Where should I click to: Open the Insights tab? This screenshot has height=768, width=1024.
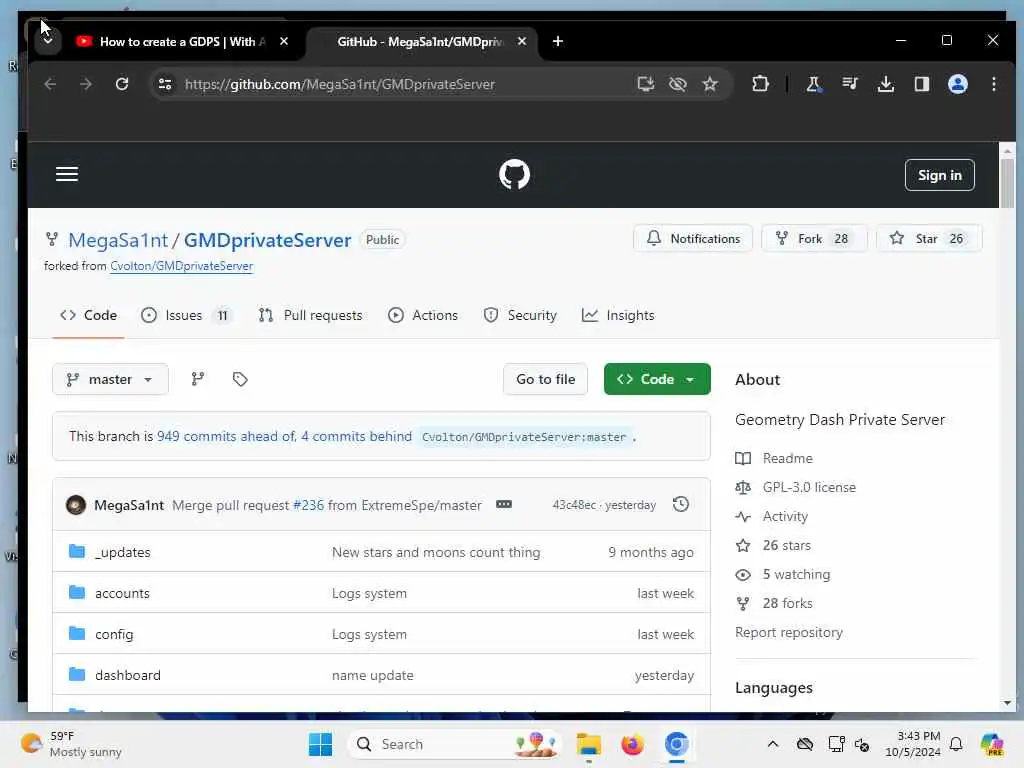coord(618,315)
